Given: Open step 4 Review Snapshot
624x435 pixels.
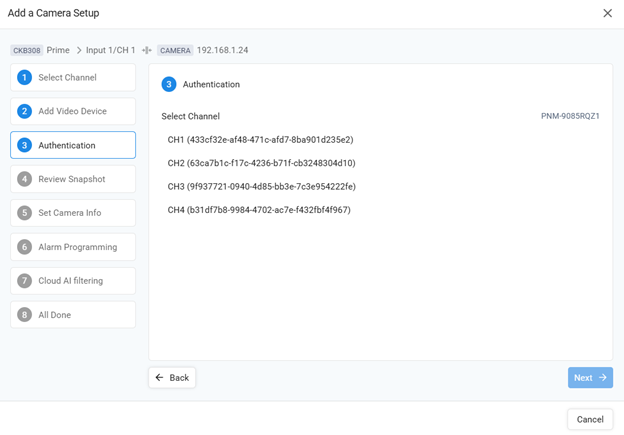Looking at the screenshot, I should pos(73,179).
